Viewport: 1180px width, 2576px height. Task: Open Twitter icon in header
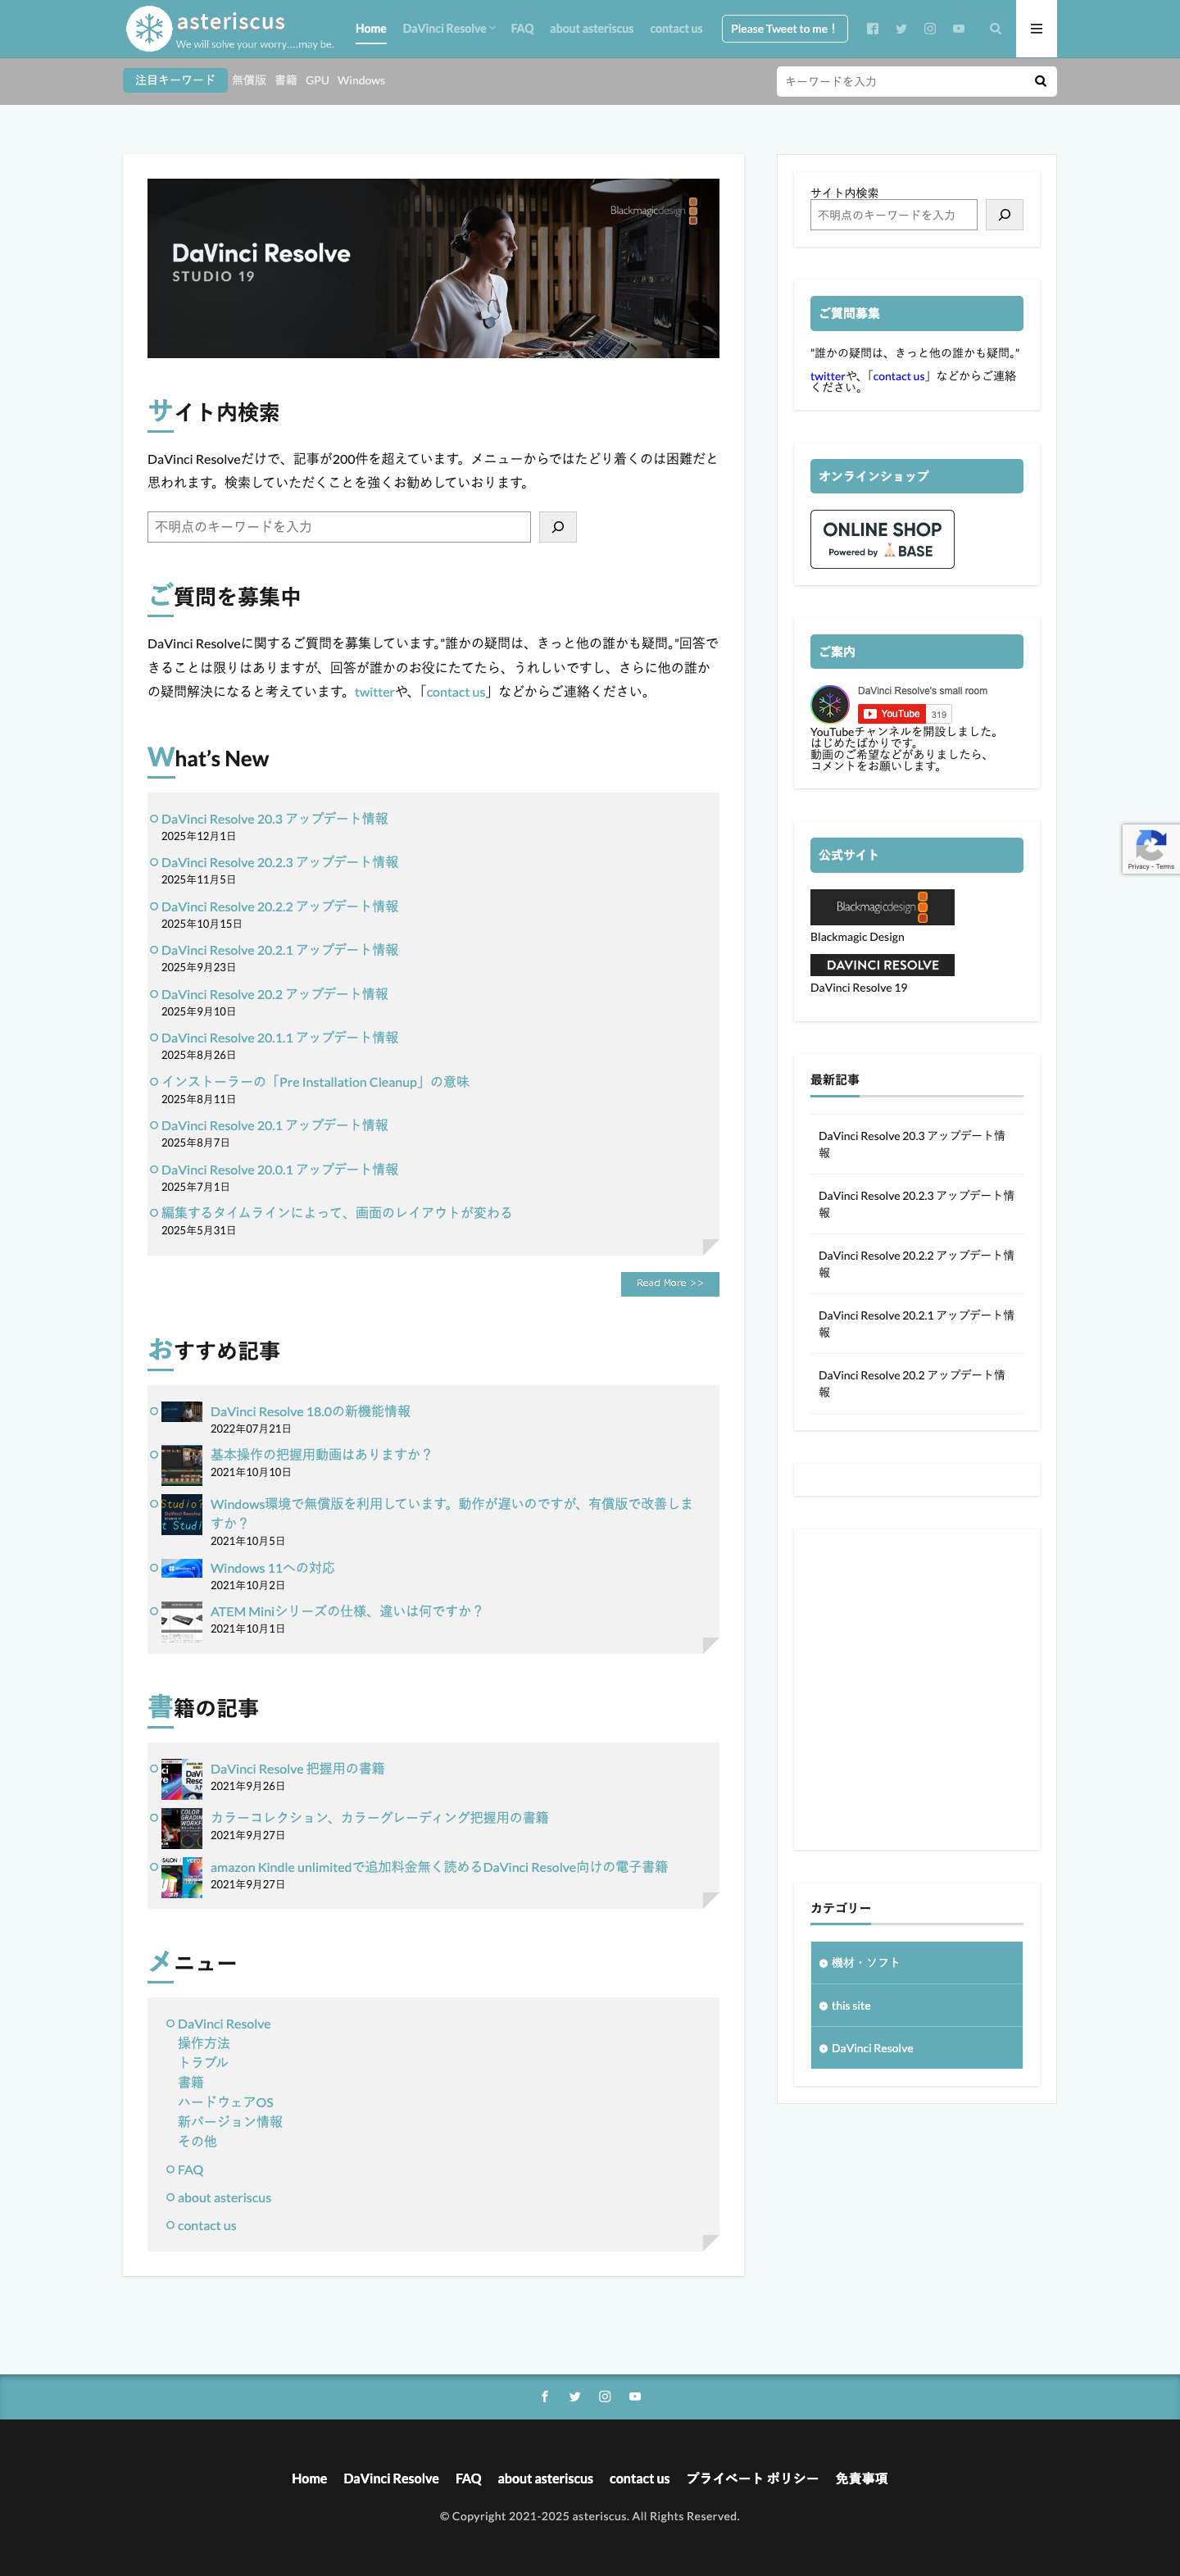point(901,29)
